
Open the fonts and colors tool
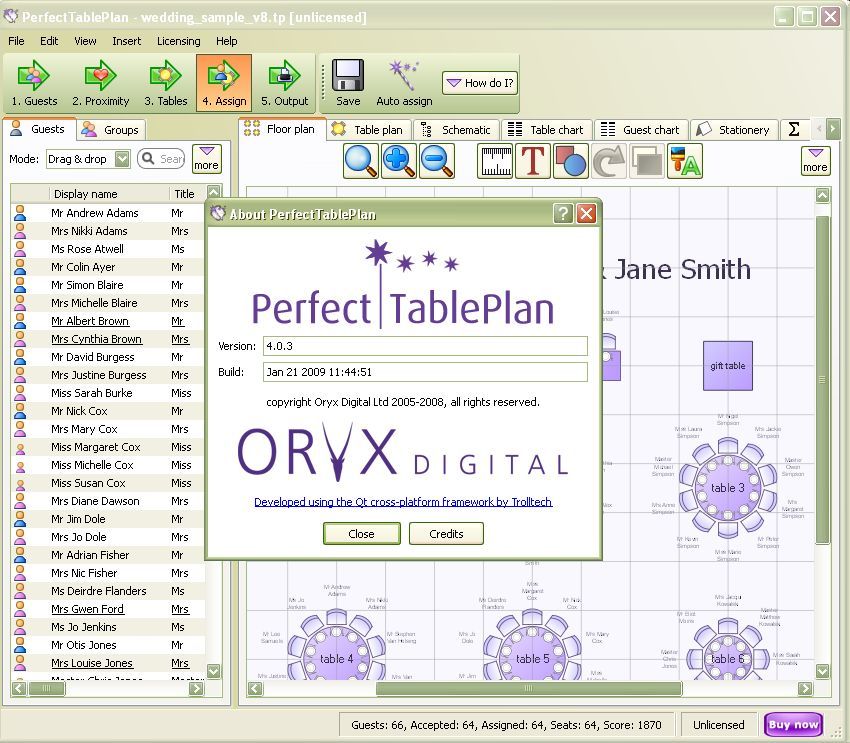[685, 161]
